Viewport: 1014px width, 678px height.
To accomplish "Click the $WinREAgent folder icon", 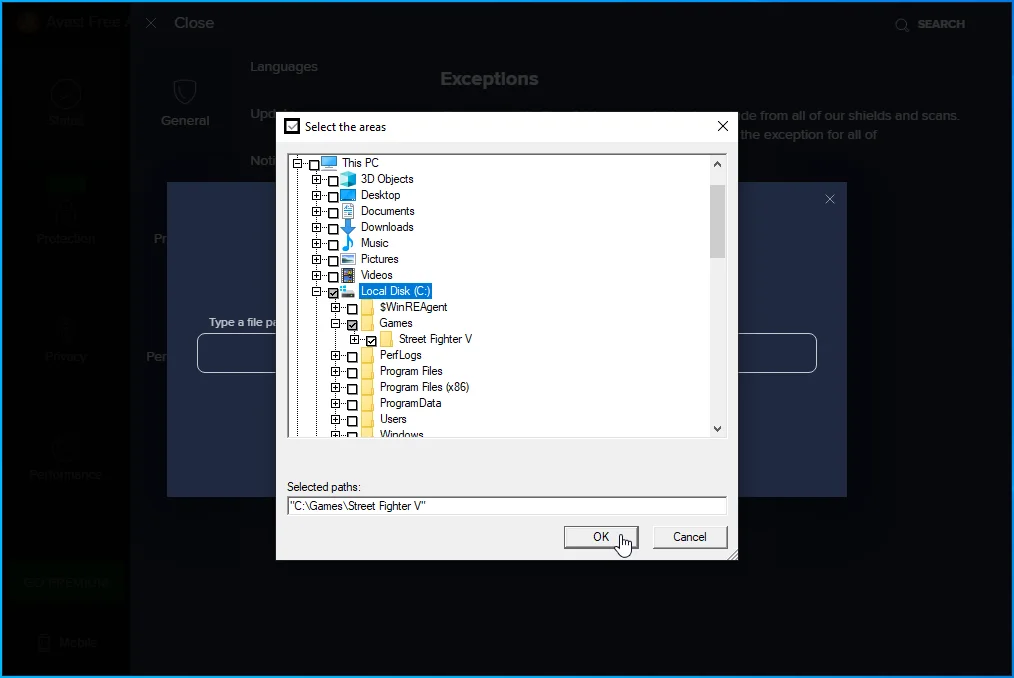I will (367, 307).
